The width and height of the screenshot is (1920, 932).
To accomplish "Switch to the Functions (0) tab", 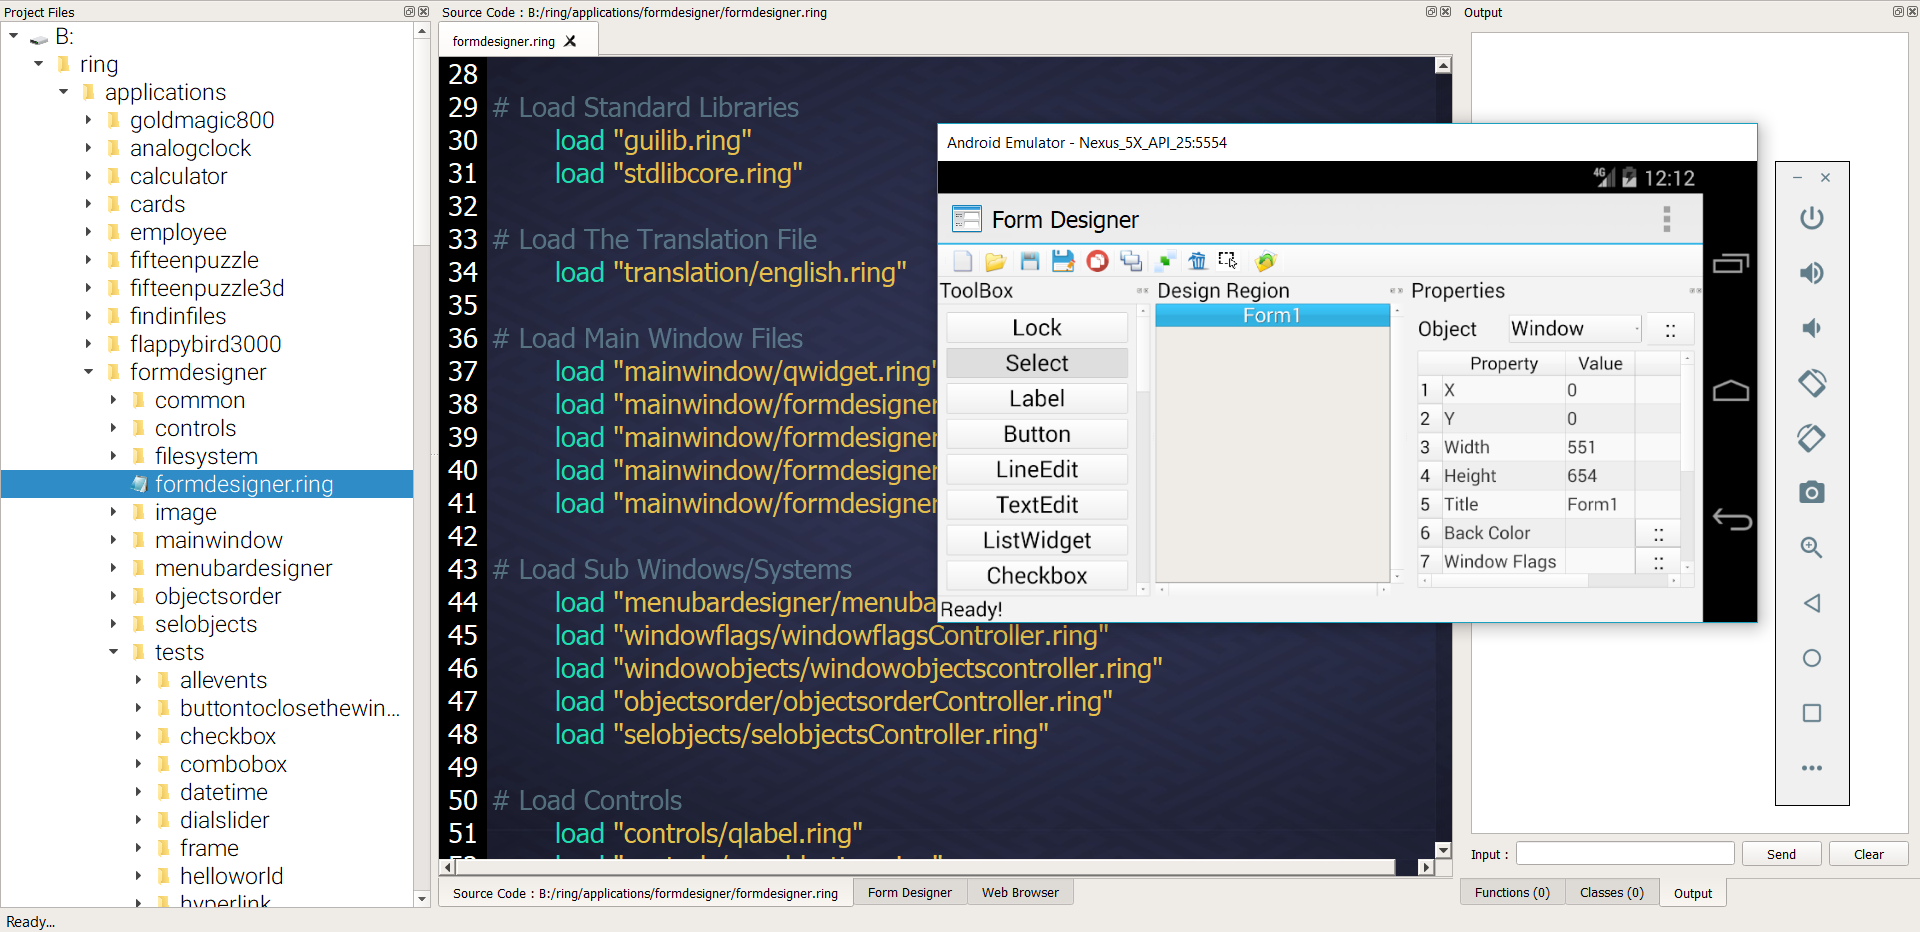I will point(1511,892).
